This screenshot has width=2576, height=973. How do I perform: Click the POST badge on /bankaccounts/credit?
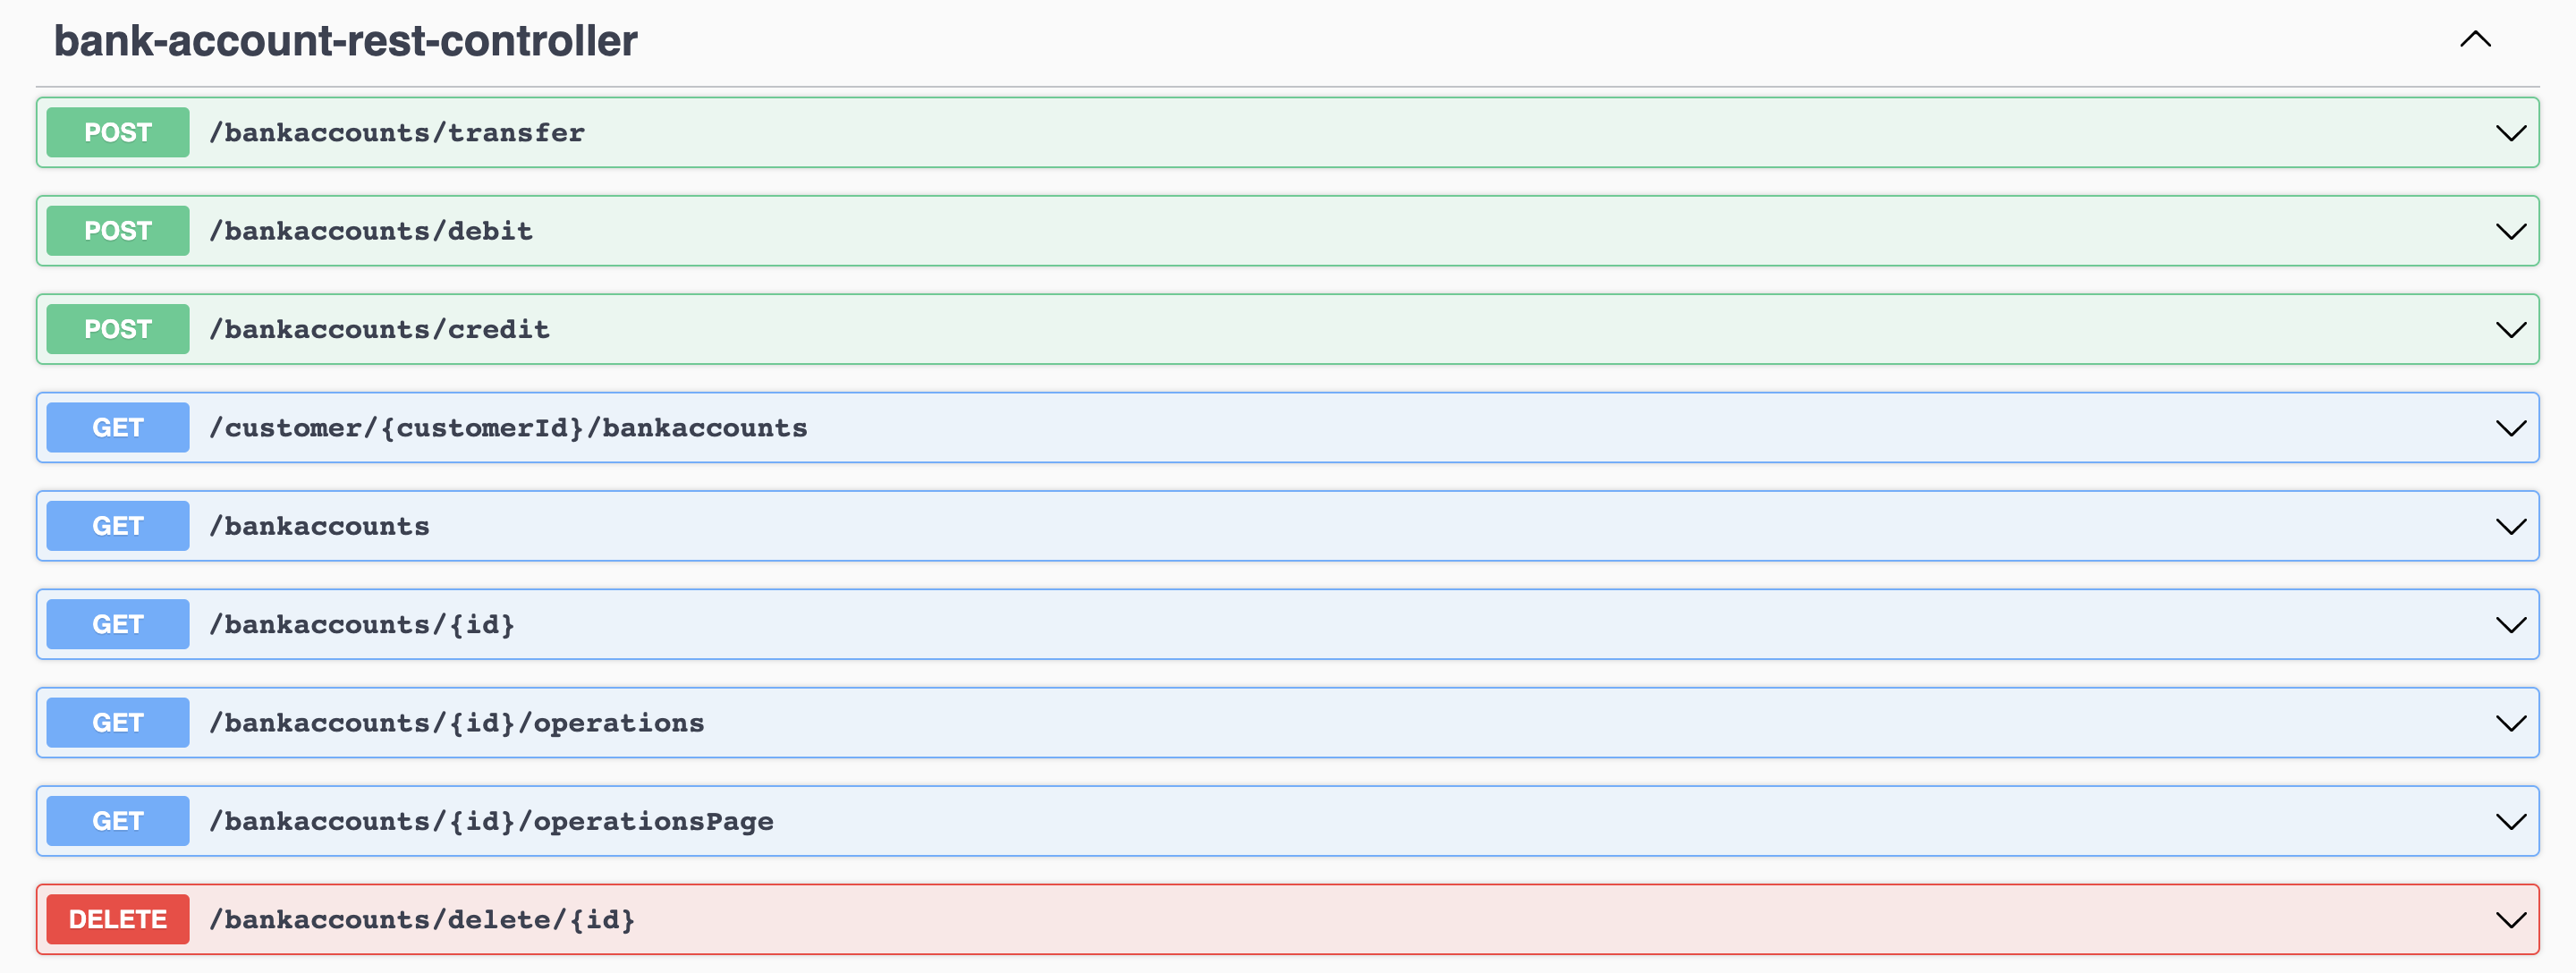117,328
